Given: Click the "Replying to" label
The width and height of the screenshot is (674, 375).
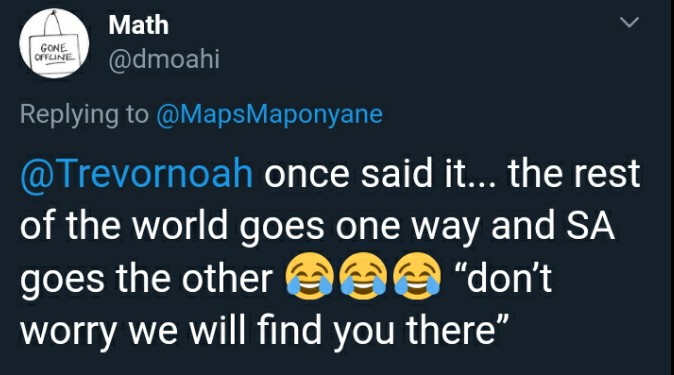Looking at the screenshot, I should 84,115.
